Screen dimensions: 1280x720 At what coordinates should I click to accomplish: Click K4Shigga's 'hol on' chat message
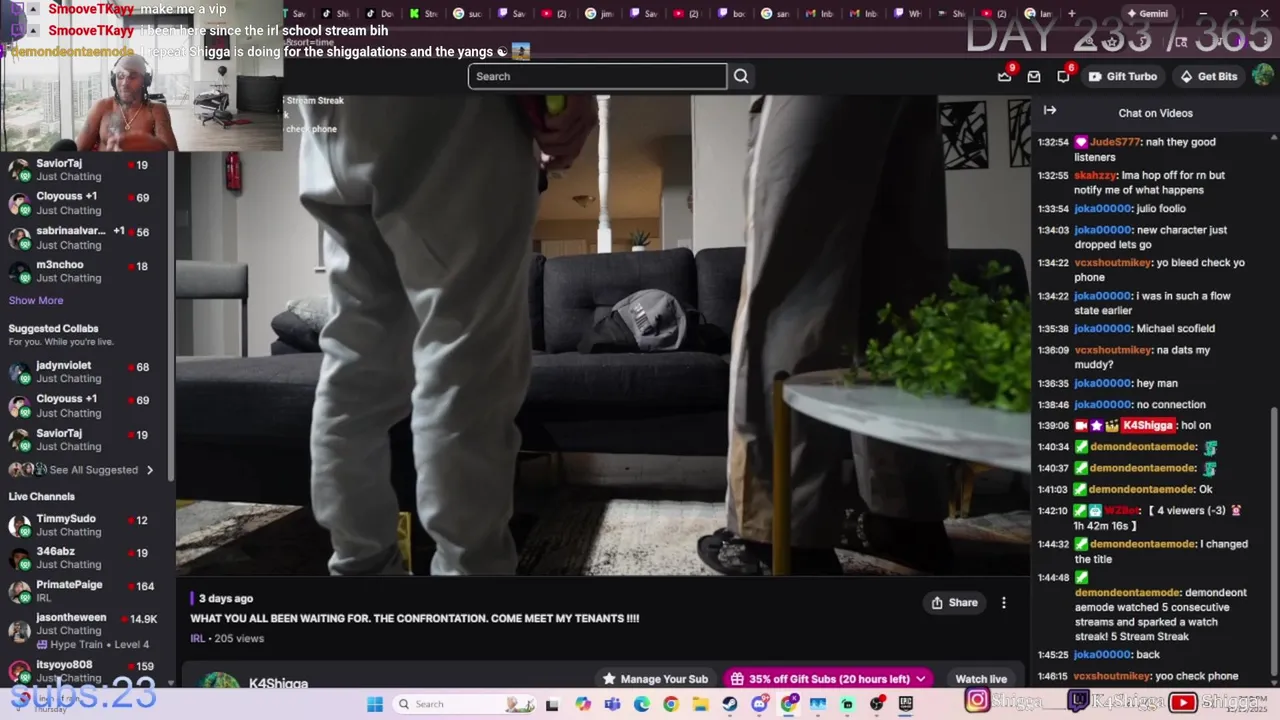[x=1196, y=426]
